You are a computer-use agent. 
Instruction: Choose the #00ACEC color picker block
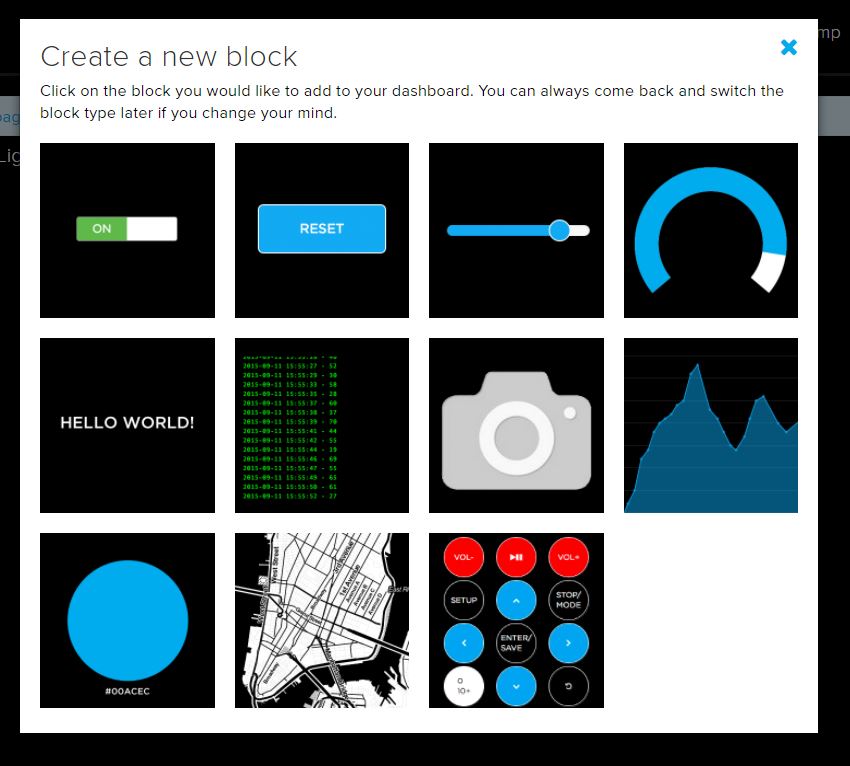tap(127, 620)
